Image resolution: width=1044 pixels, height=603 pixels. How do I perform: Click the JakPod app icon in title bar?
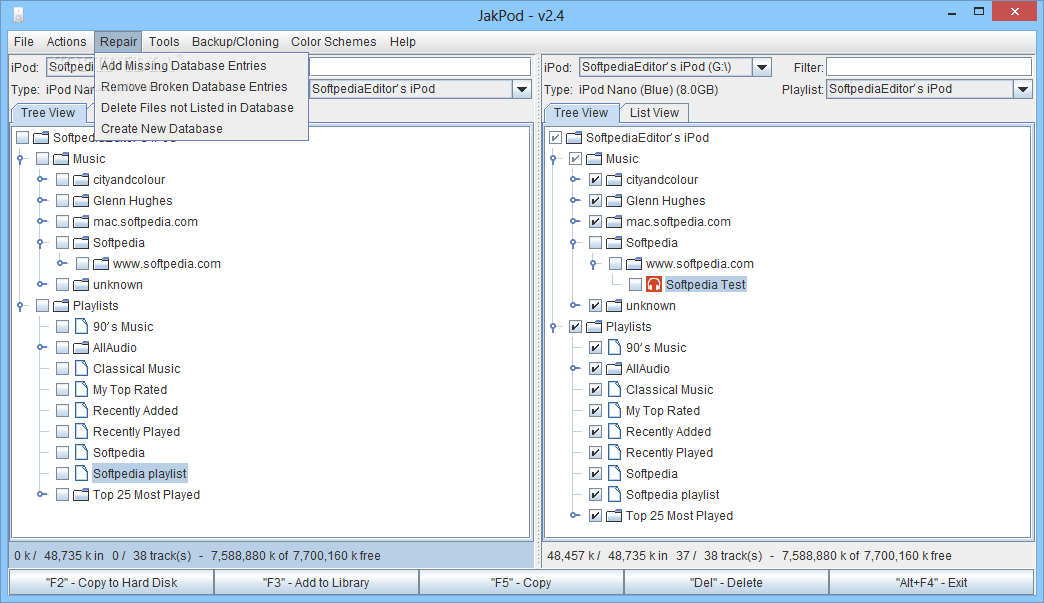19,15
